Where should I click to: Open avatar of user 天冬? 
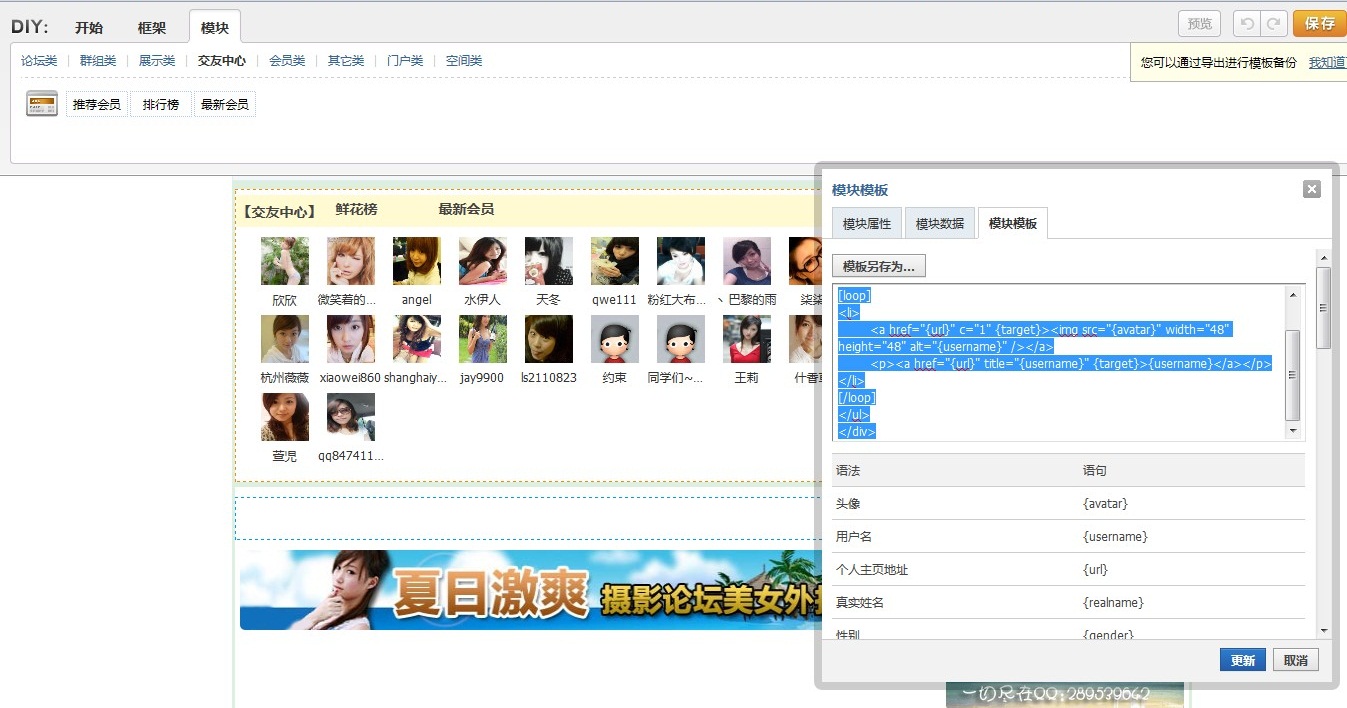(549, 261)
